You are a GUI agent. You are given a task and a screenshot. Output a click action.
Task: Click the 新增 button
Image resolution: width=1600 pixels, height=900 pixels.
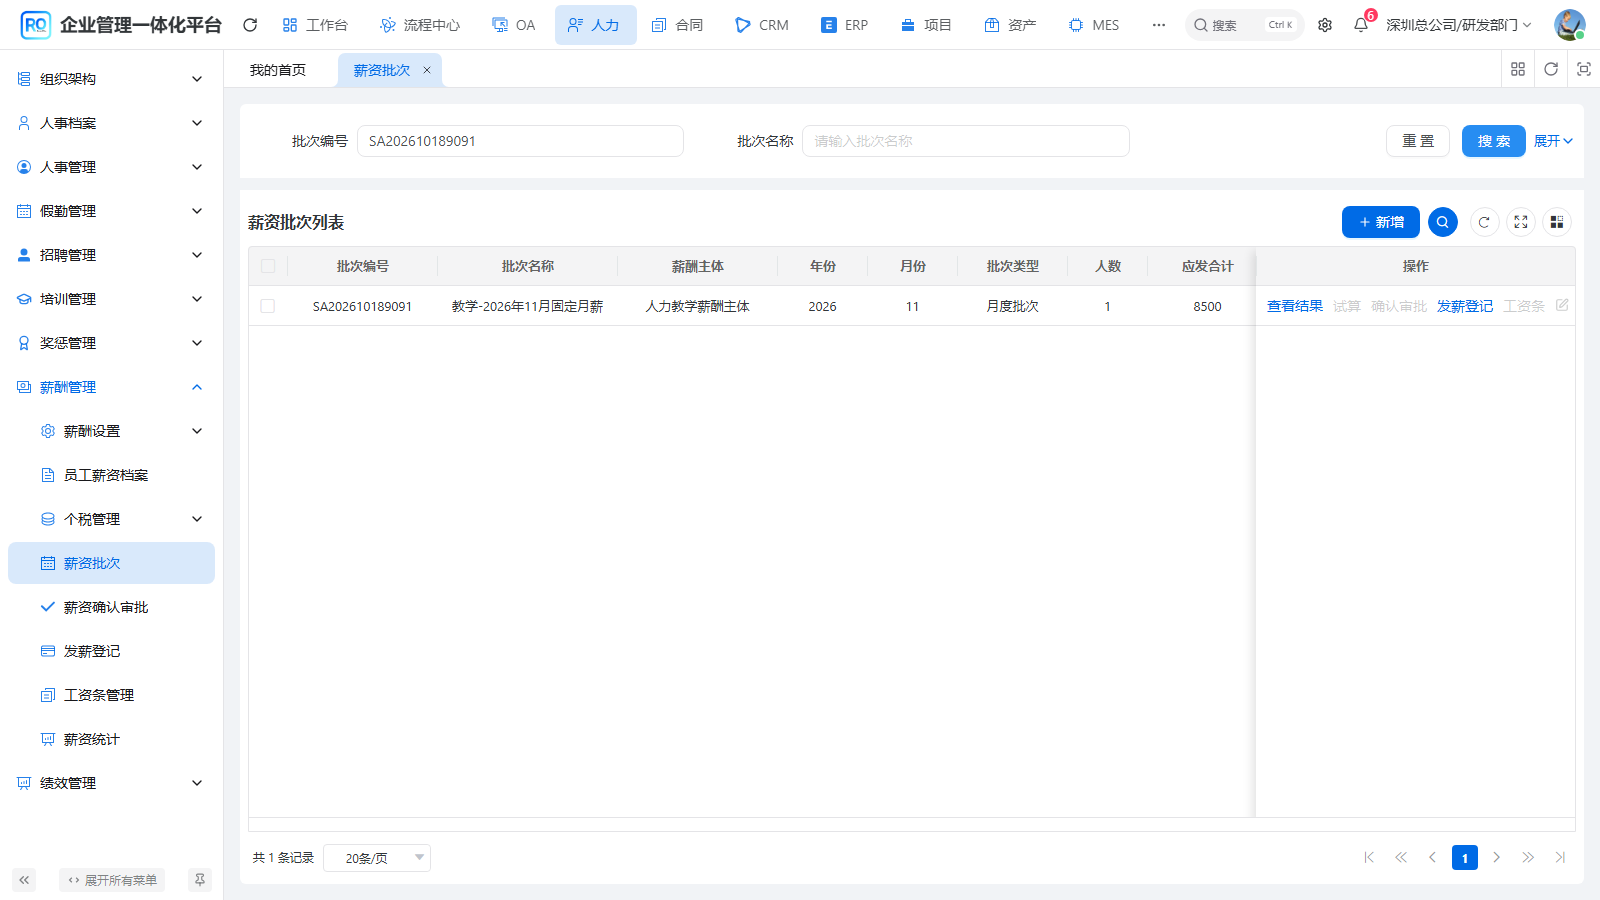1381,222
